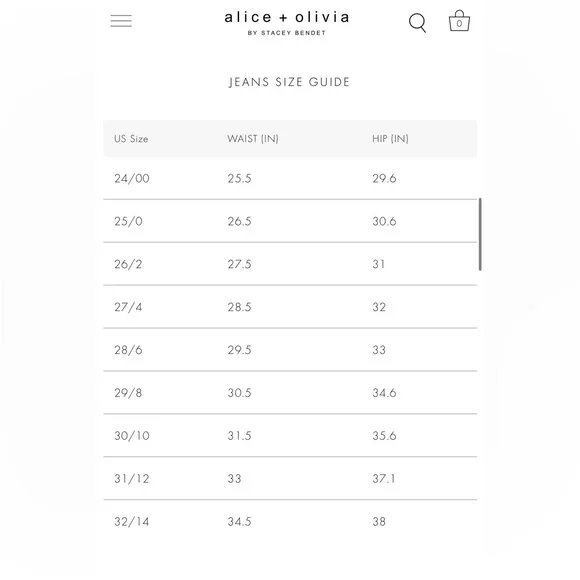This screenshot has height=580, width=580.
Task: Open the hamburger navigation menu
Action: click(x=121, y=21)
